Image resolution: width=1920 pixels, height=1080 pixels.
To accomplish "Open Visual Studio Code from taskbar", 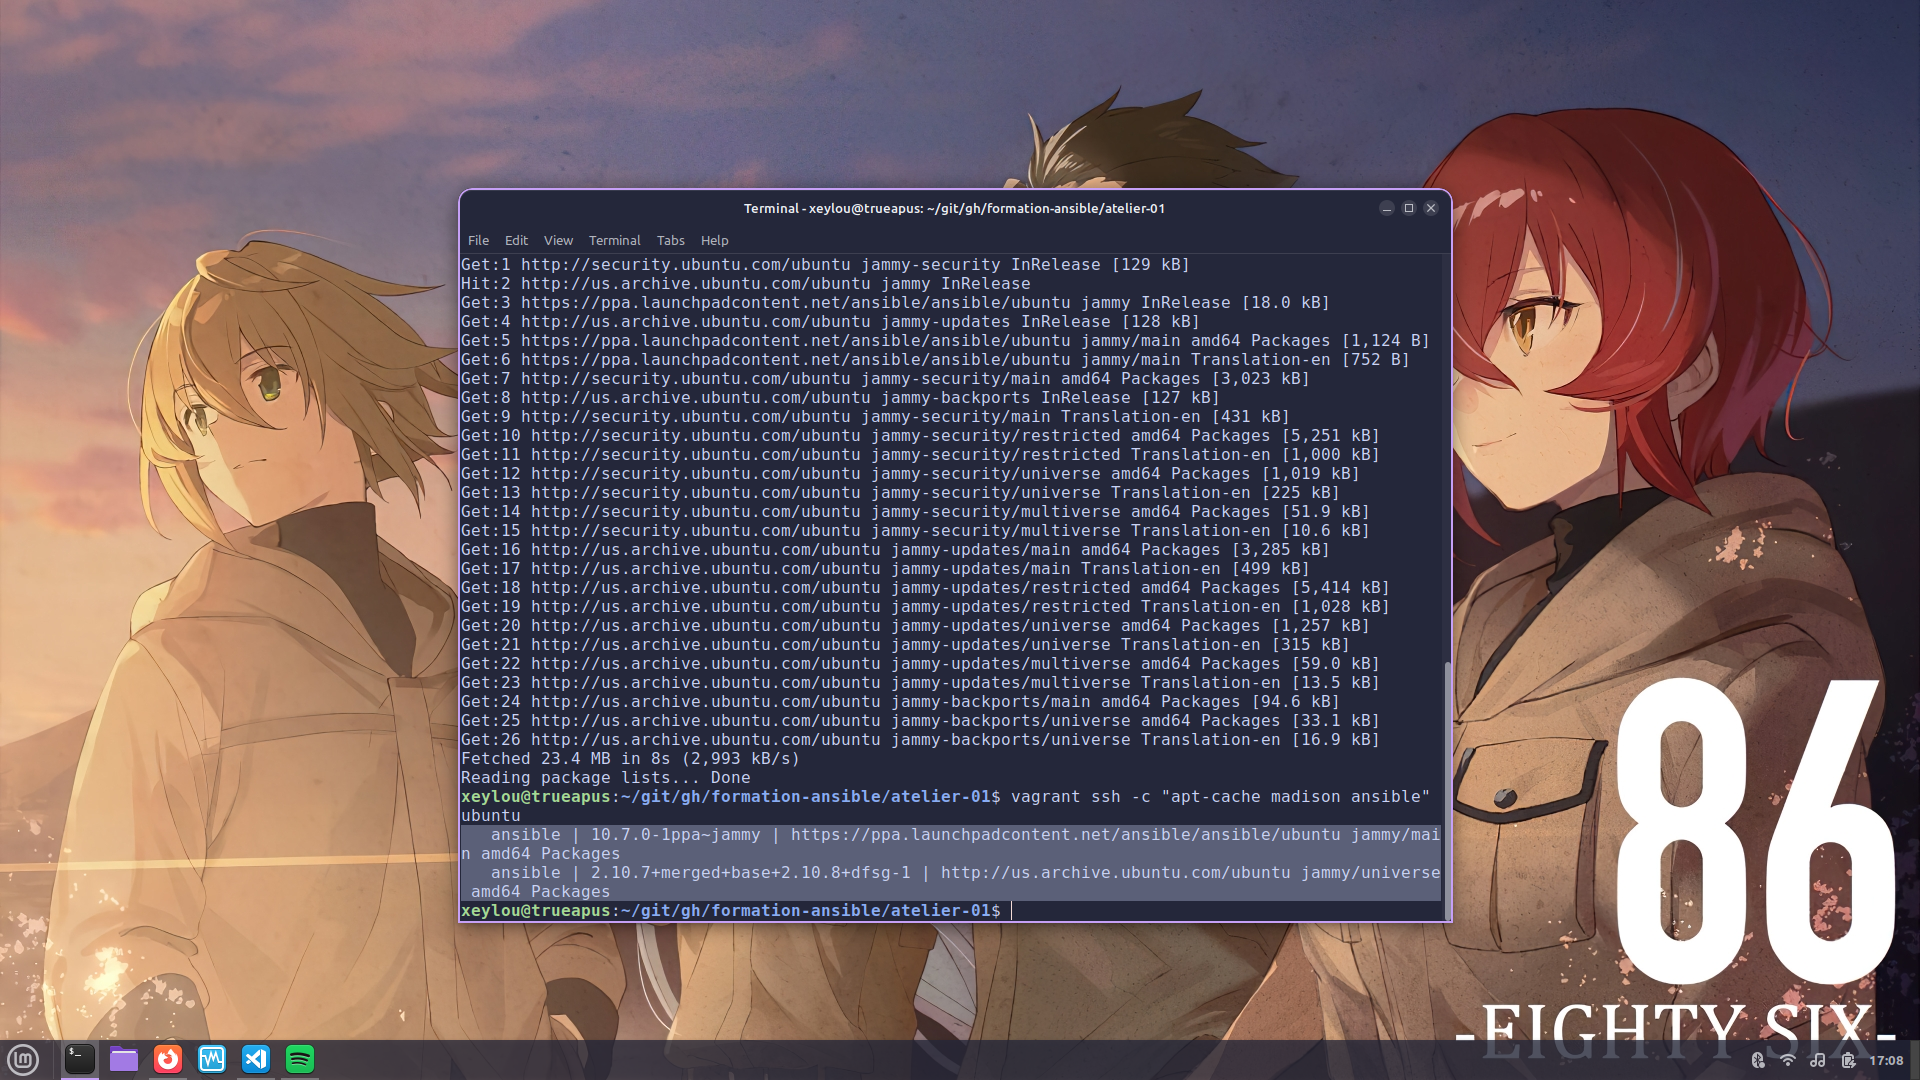I will click(x=256, y=1059).
